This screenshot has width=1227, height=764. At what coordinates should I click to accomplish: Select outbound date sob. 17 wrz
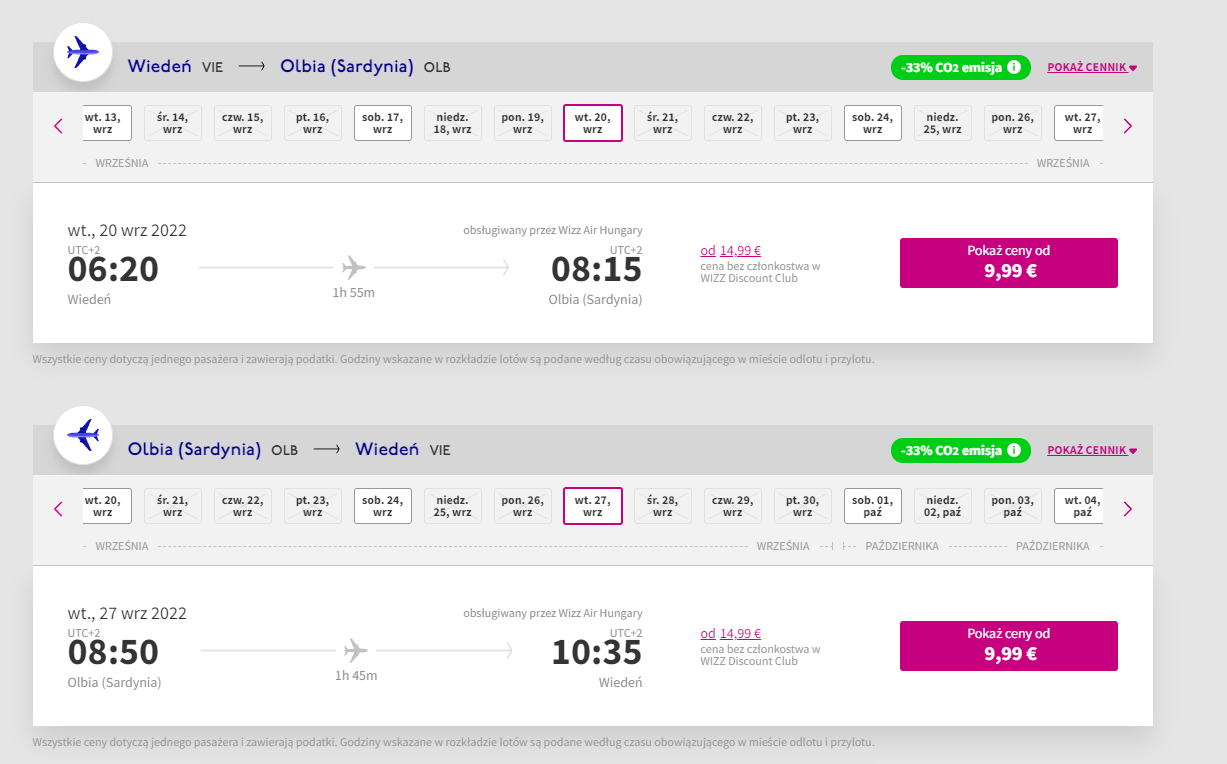tap(383, 123)
